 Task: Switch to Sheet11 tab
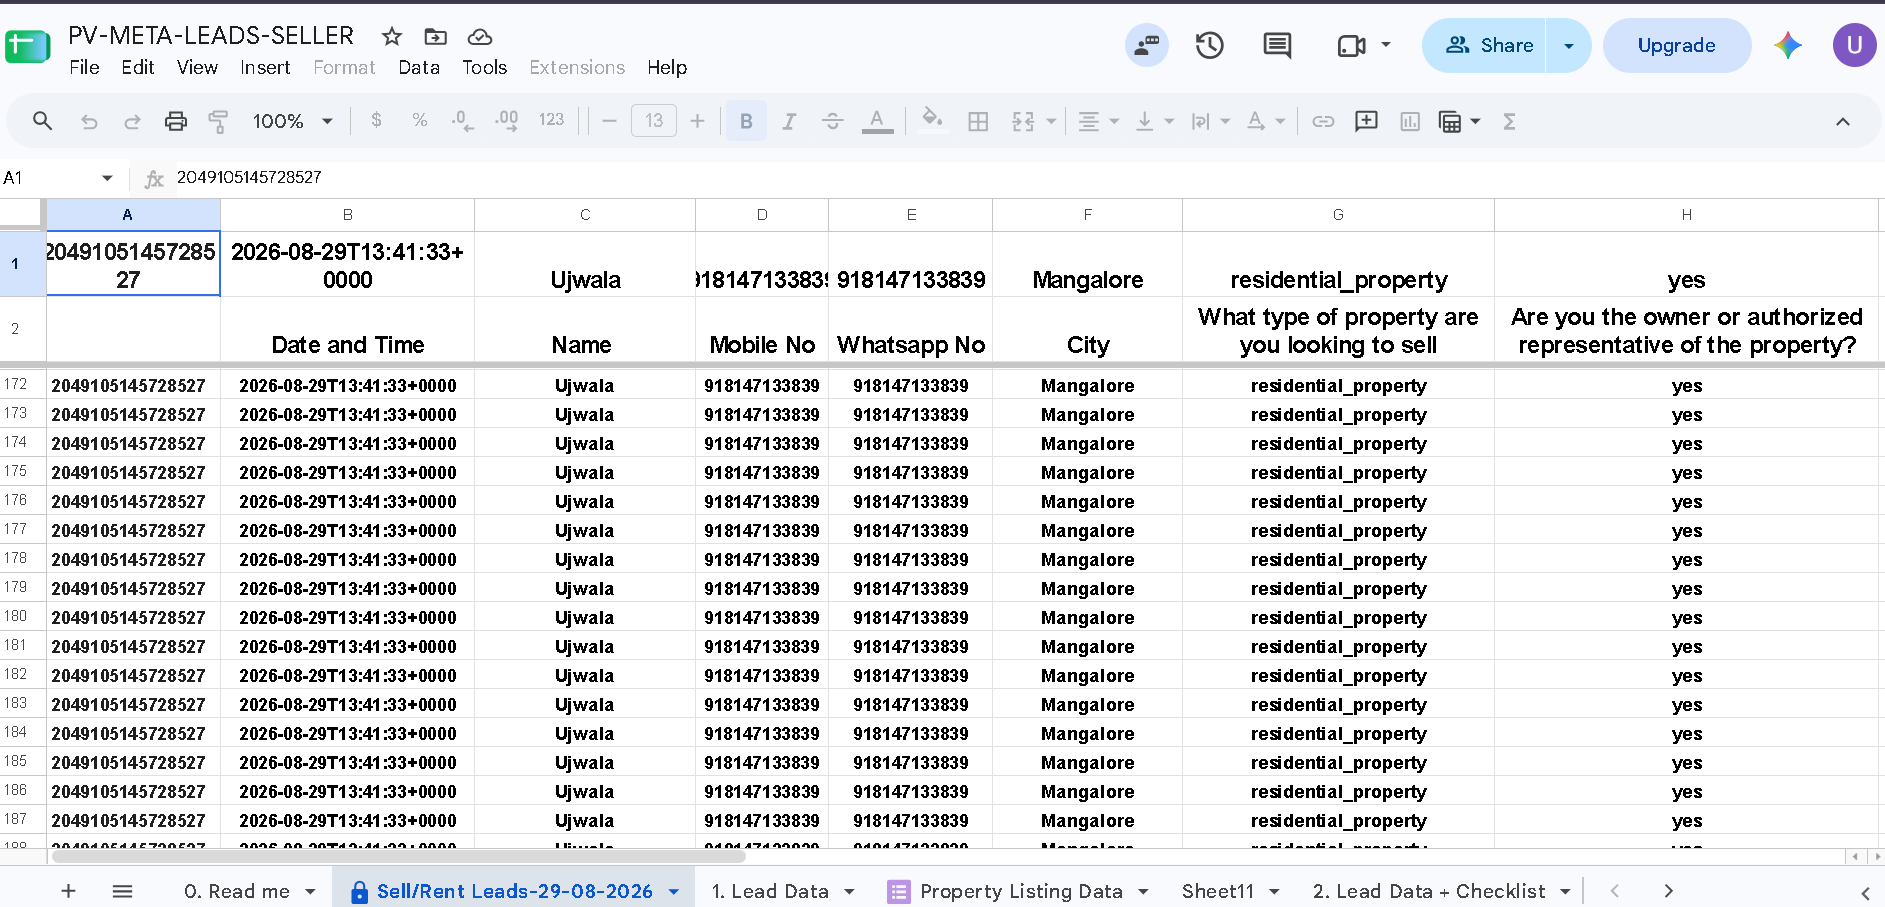click(x=1218, y=891)
